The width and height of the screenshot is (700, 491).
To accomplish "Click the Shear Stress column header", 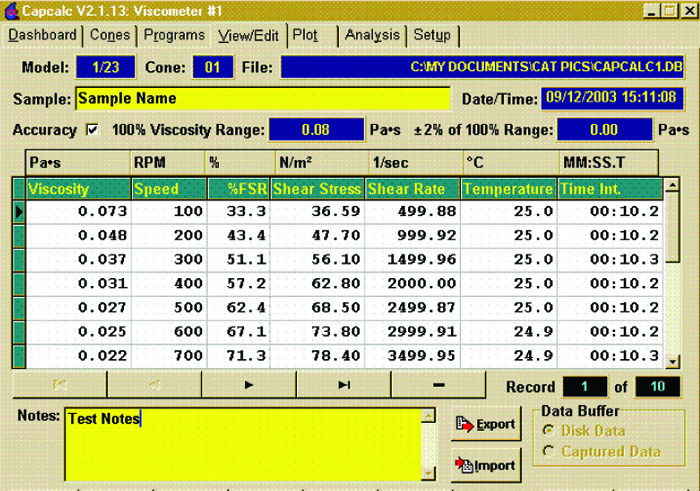I will click(x=317, y=189).
